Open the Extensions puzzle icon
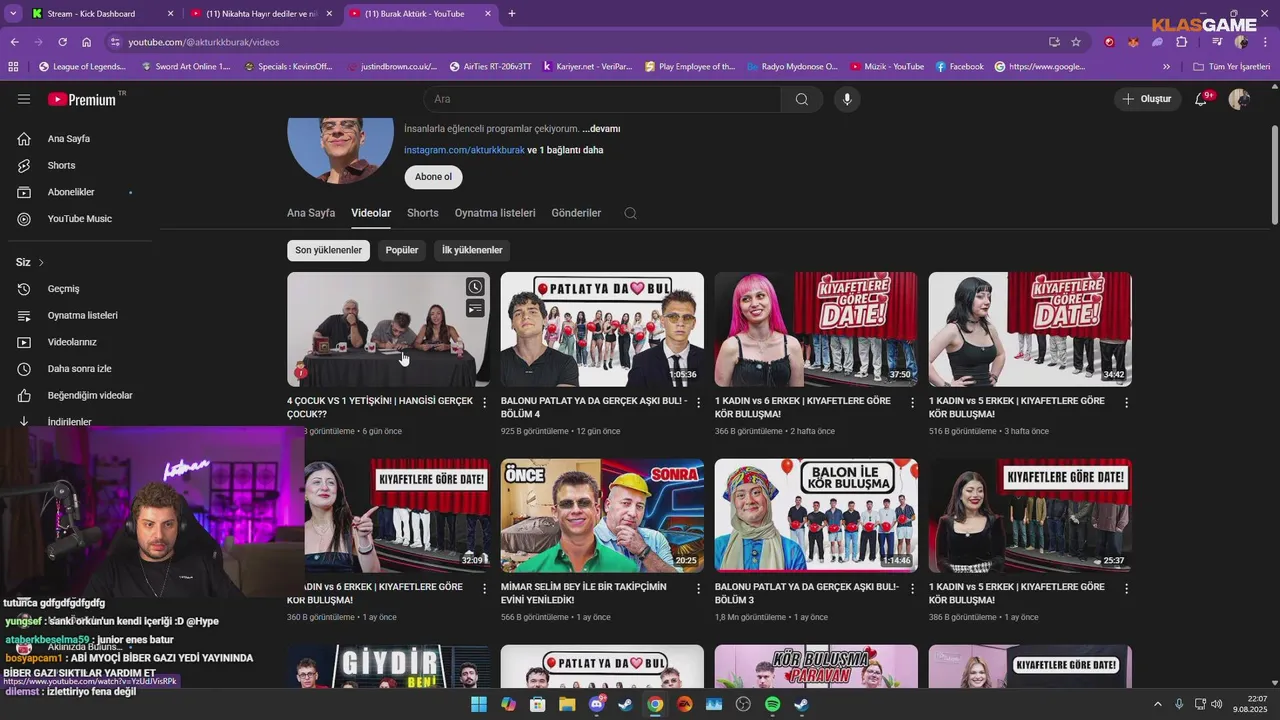The image size is (1280, 720). (1182, 42)
